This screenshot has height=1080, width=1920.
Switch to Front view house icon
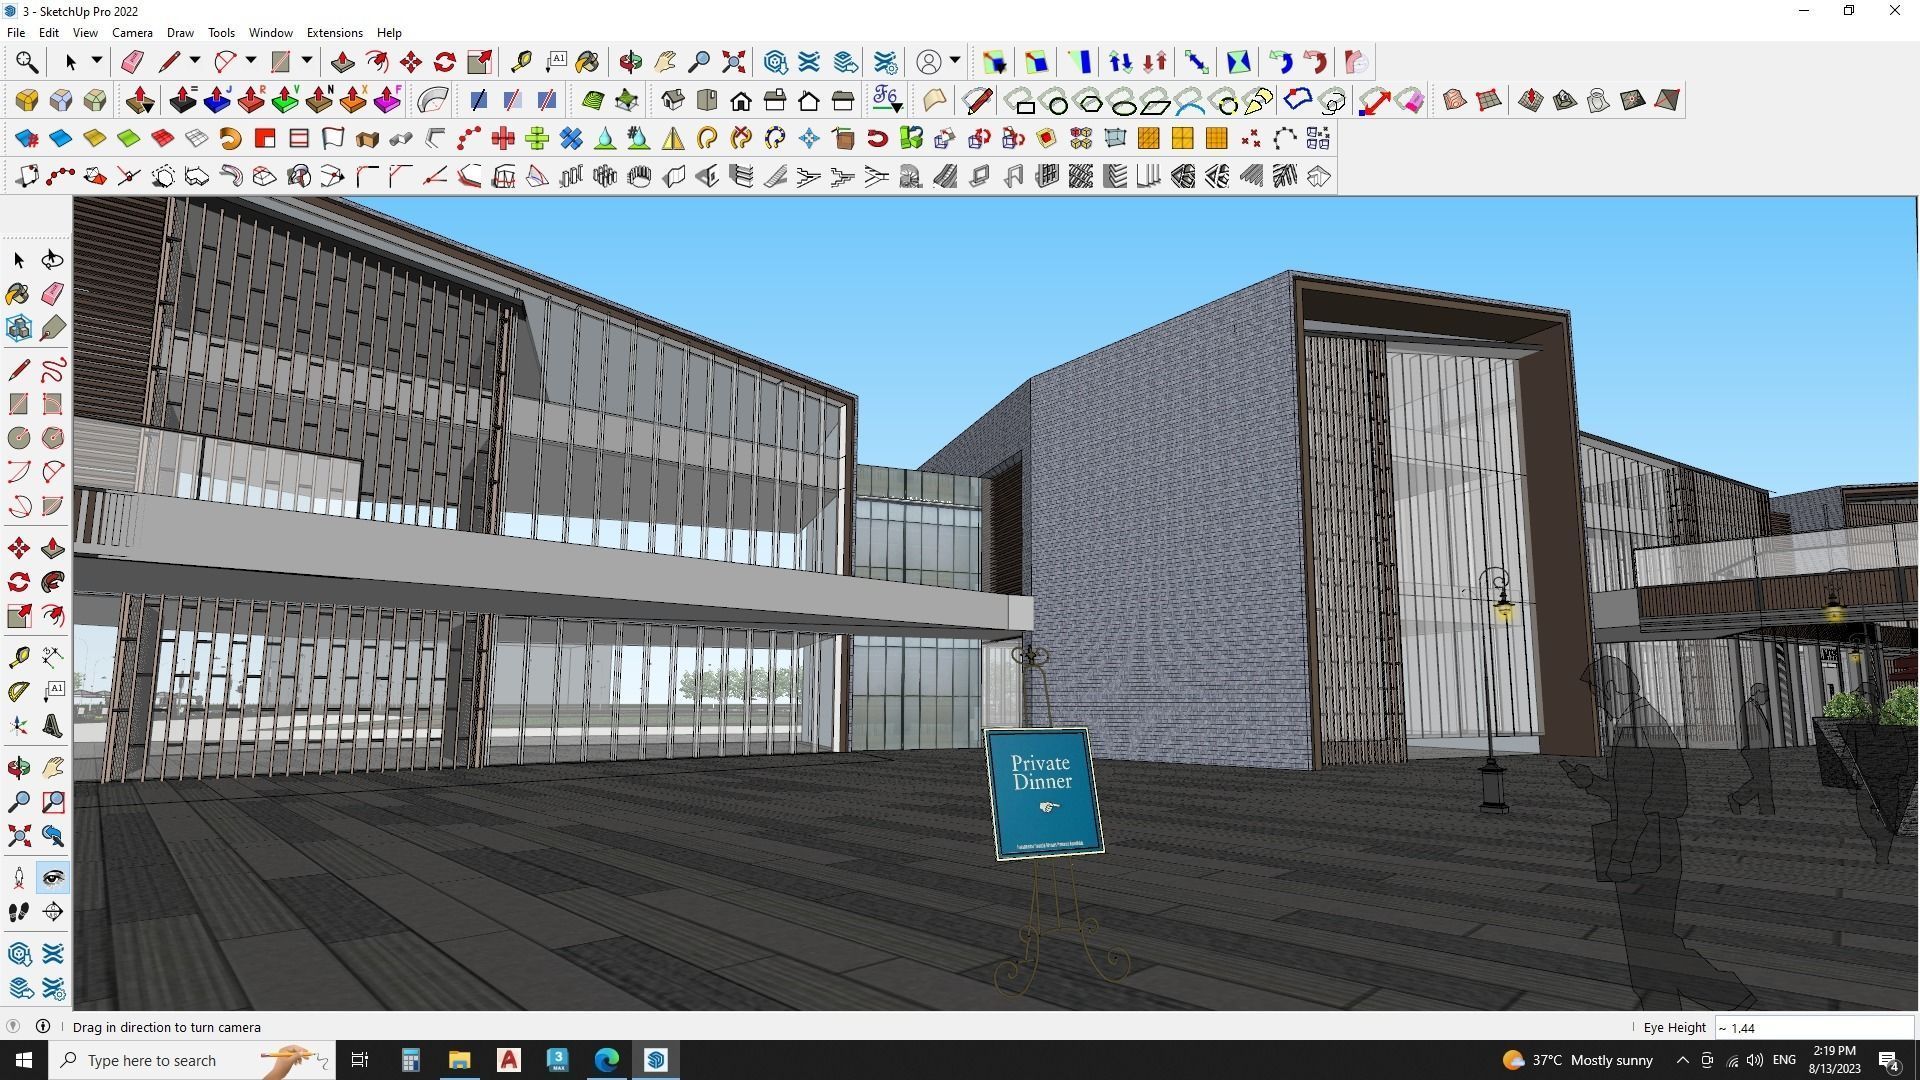741,100
